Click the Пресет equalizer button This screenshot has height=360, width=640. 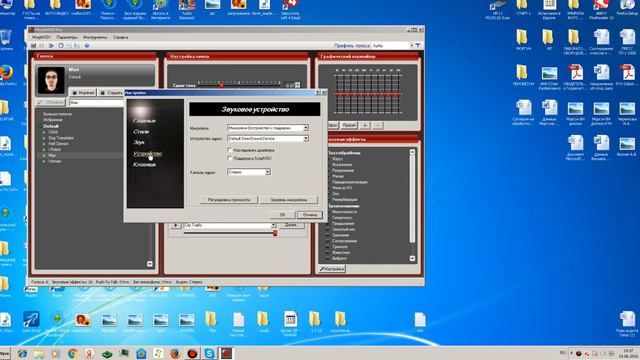click(x=349, y=125)
